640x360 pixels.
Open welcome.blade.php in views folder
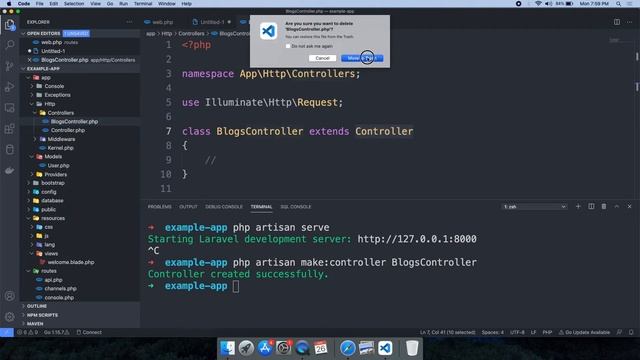coord(71,262)
